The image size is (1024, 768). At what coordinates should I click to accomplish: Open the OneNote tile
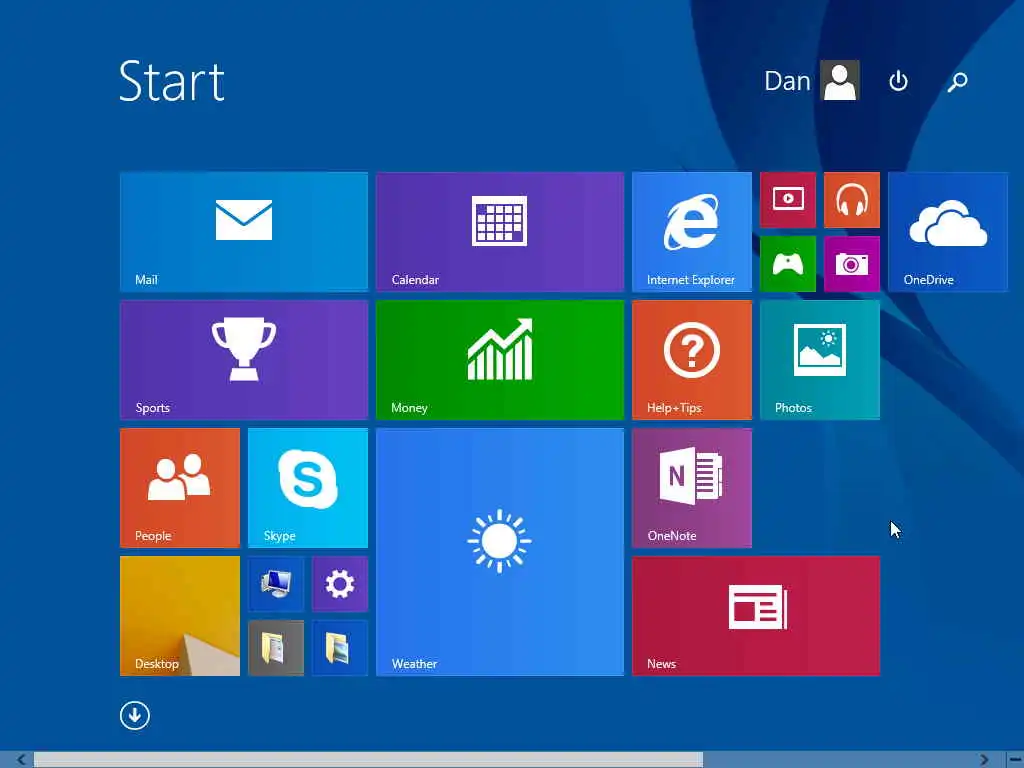(692, 488)
